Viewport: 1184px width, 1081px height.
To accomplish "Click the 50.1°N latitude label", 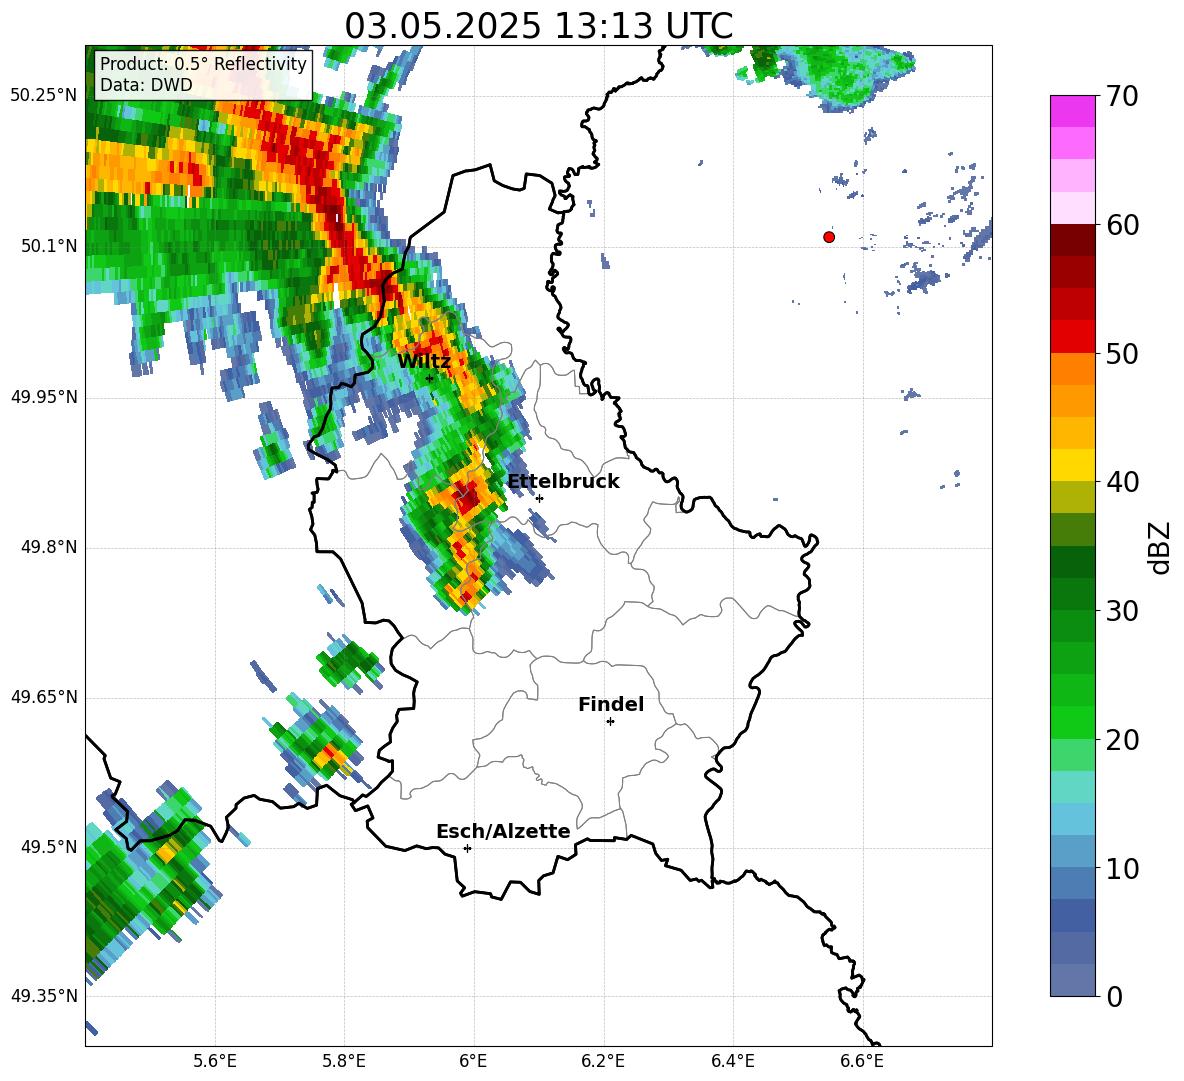I will 50,246.
